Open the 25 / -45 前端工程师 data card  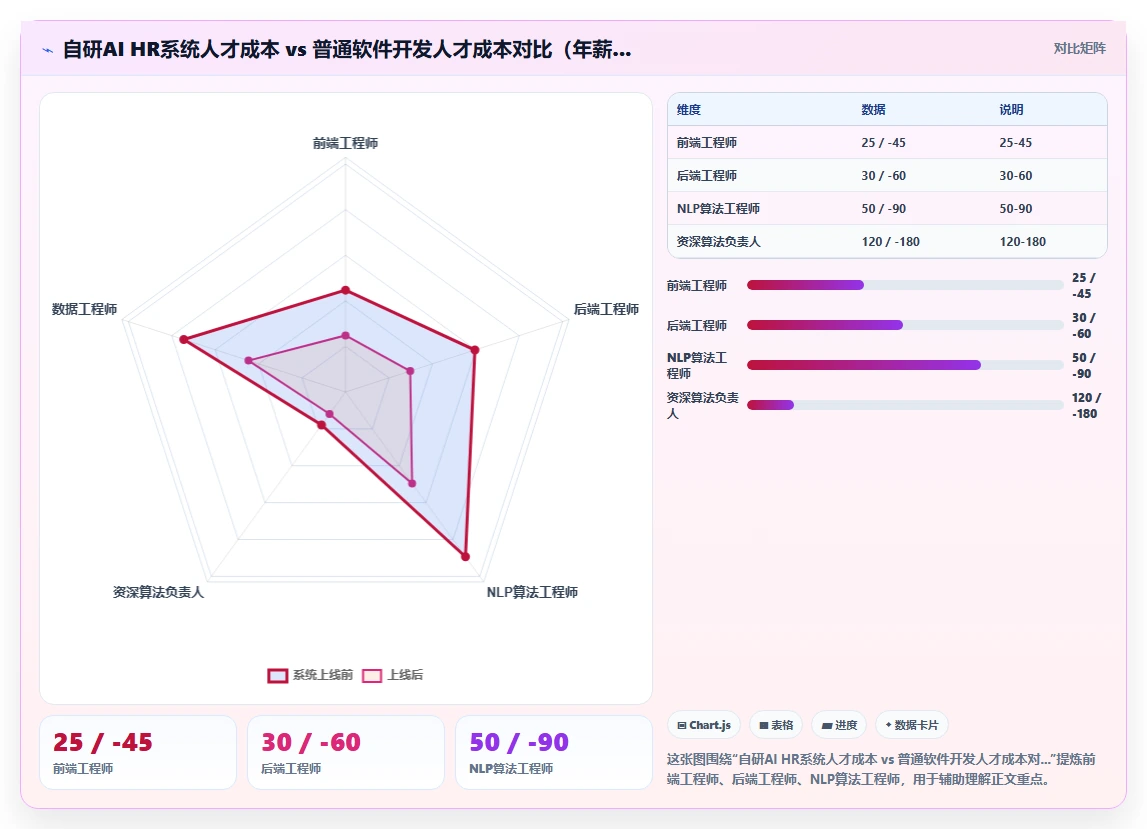click(138, 752)
